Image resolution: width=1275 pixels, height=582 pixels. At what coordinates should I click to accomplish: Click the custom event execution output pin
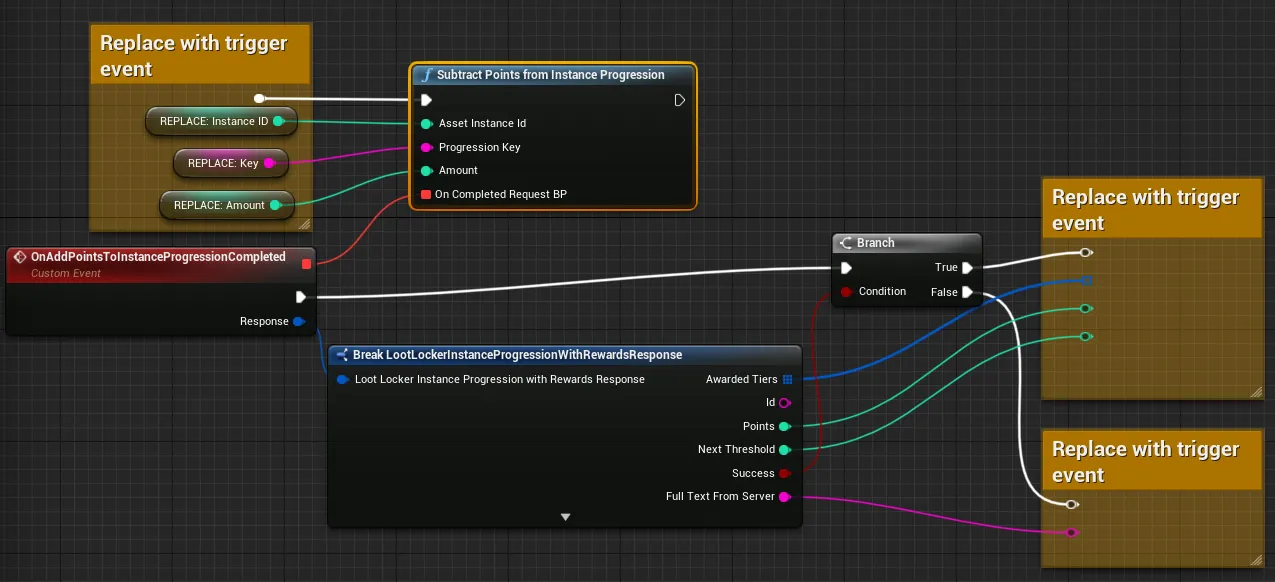[x=301, y=297]
